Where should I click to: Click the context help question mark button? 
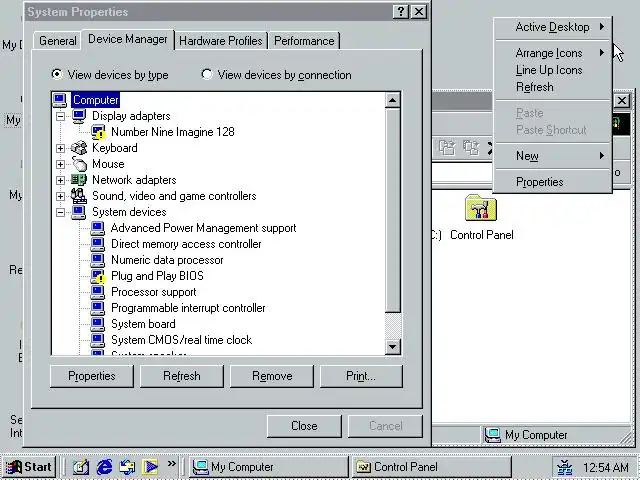[x=400, y=11]
